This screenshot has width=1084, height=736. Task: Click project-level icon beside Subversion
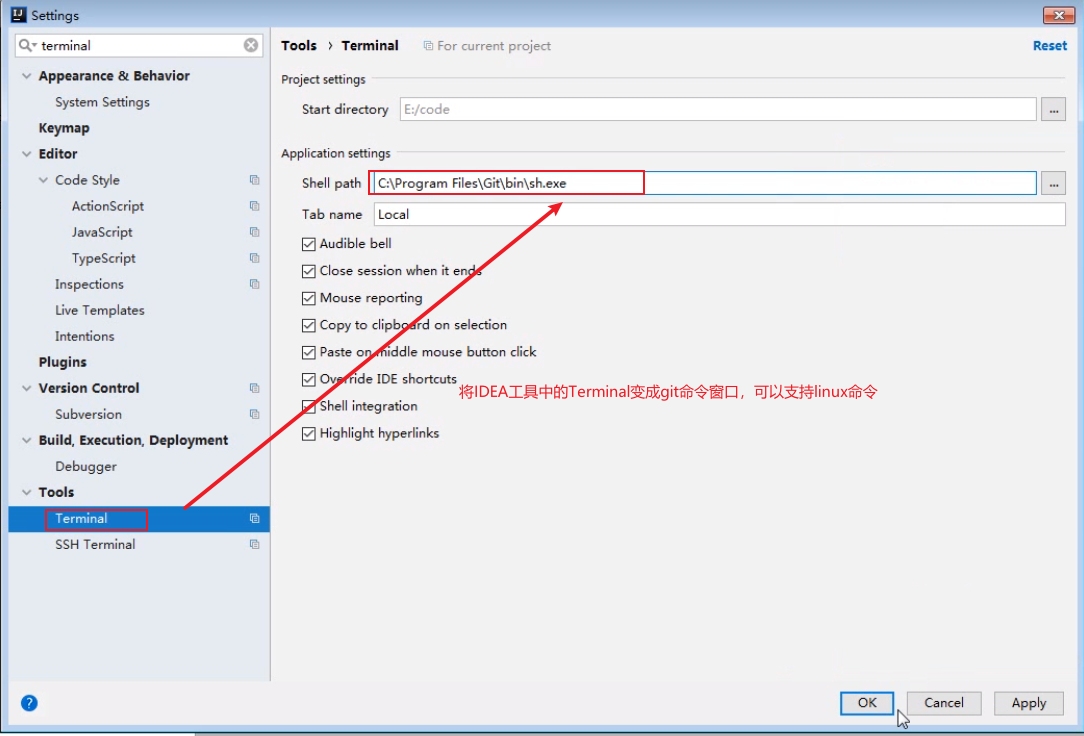click(254, 414)
